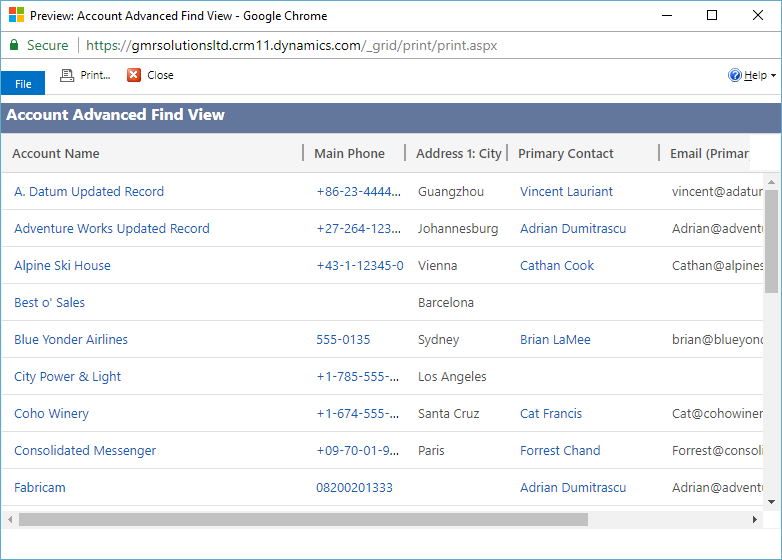Open Best o' Sales account
The width and height of the screenshot is (782, 560).
tap(49, 302)
